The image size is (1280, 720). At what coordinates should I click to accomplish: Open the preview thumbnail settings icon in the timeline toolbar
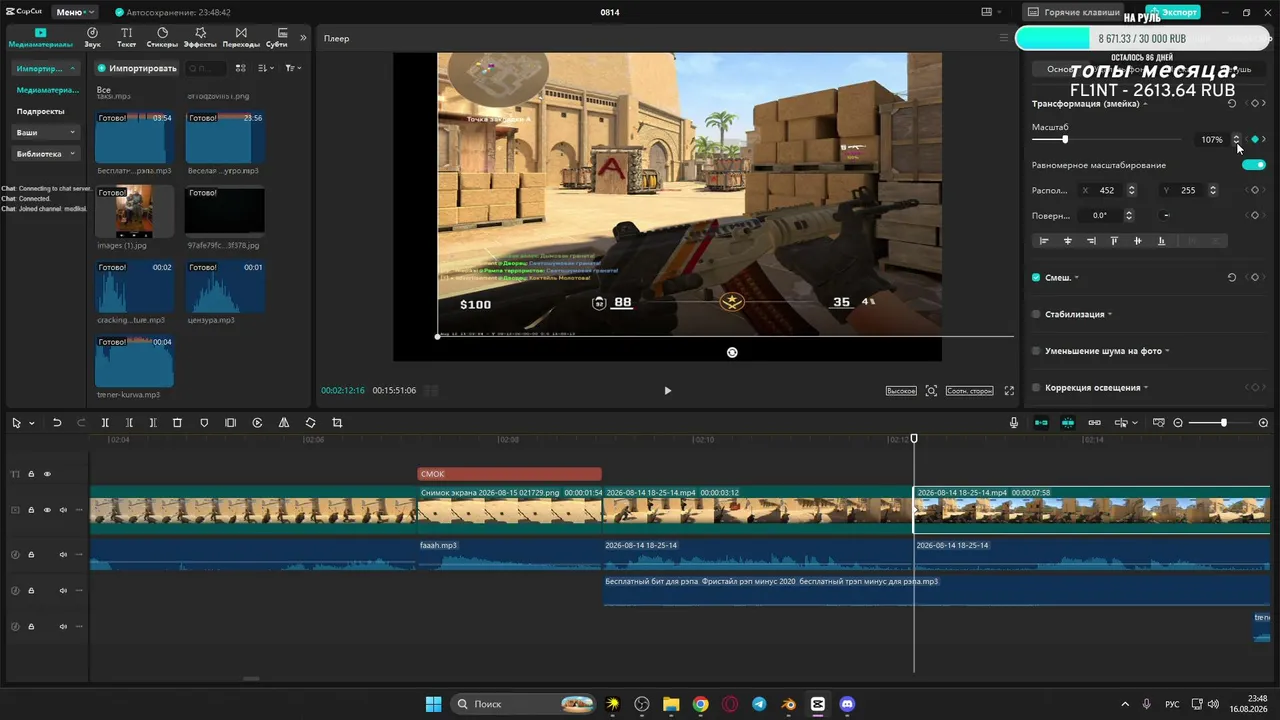click(x=1159, y=423)
